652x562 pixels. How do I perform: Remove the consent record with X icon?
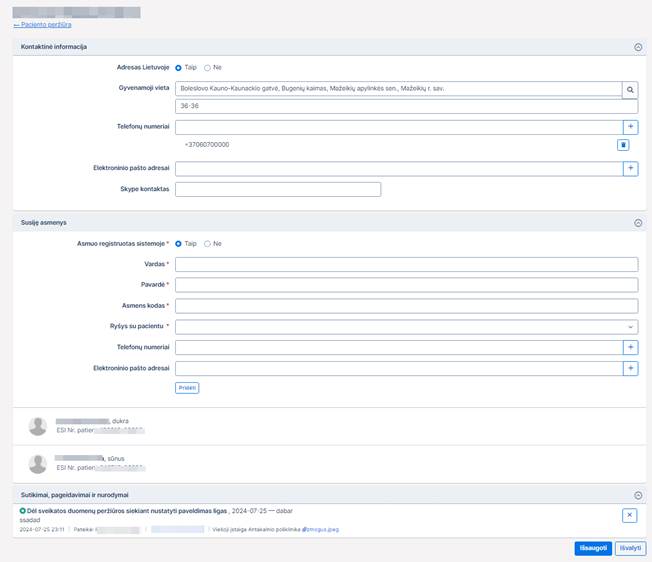point(629,515)
